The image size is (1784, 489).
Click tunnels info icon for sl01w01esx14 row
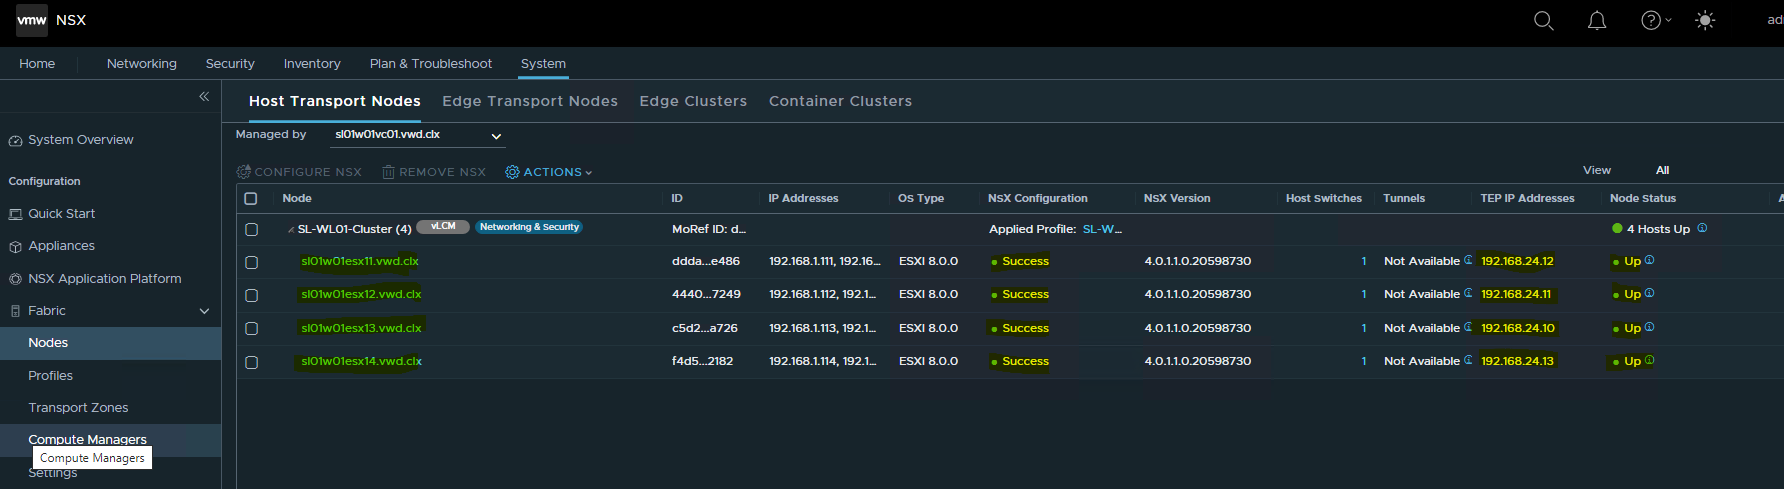coord(1468,360)
